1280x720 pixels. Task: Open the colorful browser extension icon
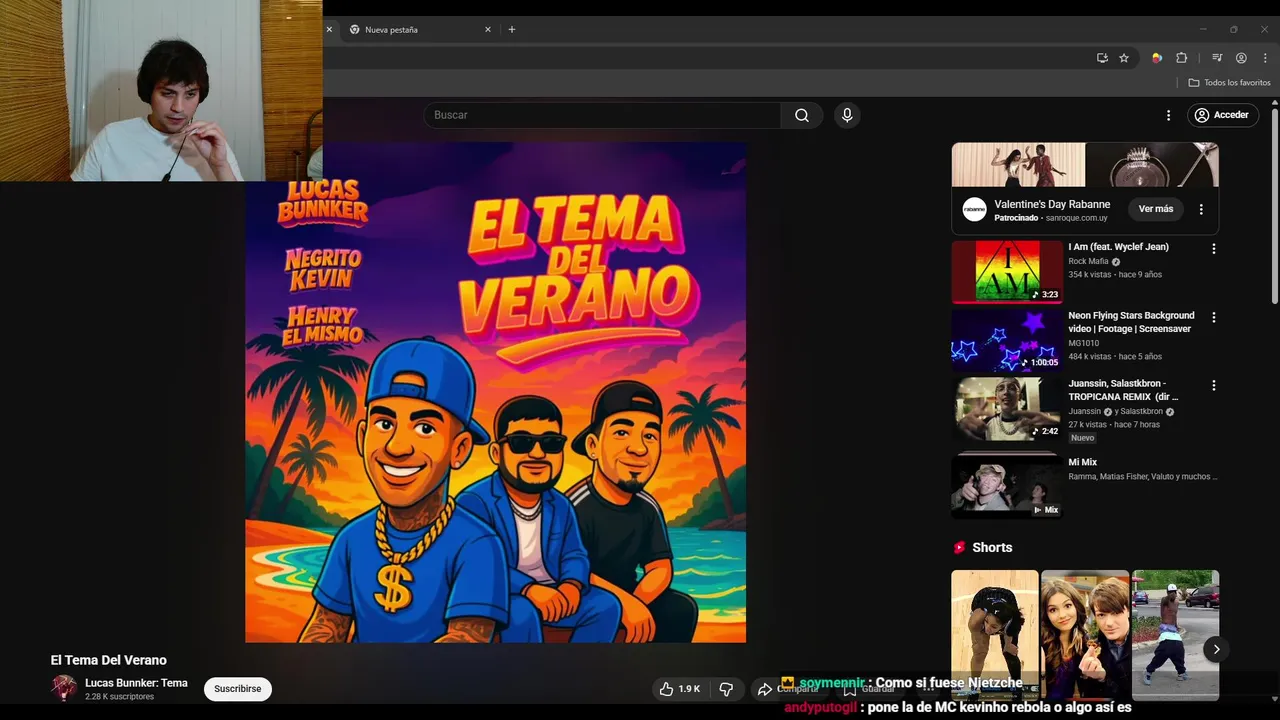[1157, 58]
